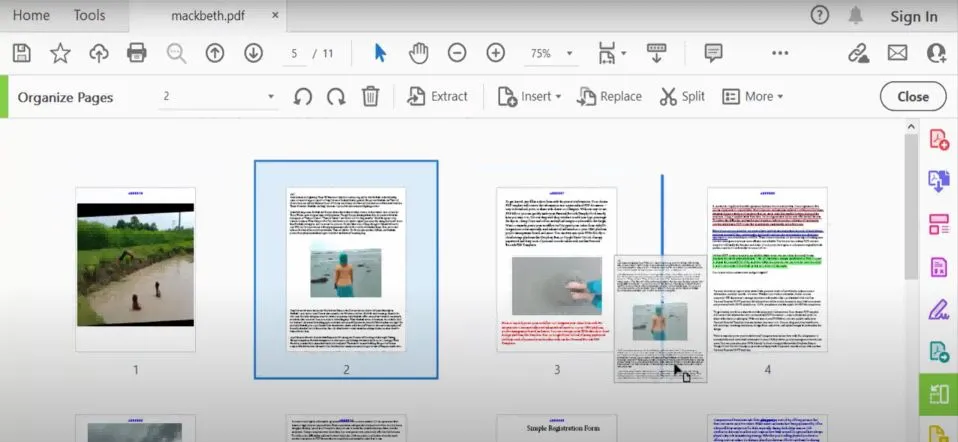958x442 pixels.
Task: Open the purple file tool in right sidebar
Action: (x=939, y=267)
